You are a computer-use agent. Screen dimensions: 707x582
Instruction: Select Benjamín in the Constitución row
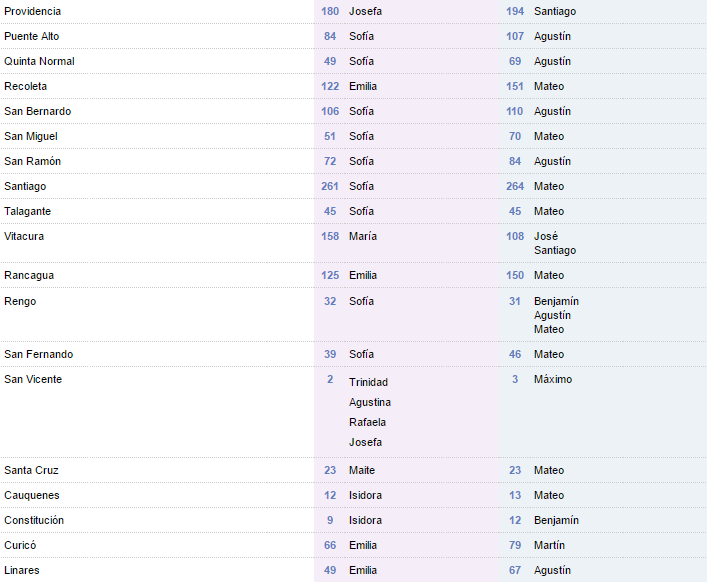556,520
